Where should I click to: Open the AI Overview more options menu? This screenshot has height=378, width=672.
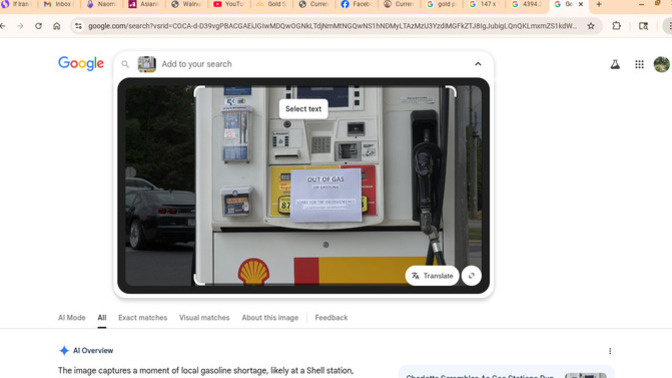[610, 351]
